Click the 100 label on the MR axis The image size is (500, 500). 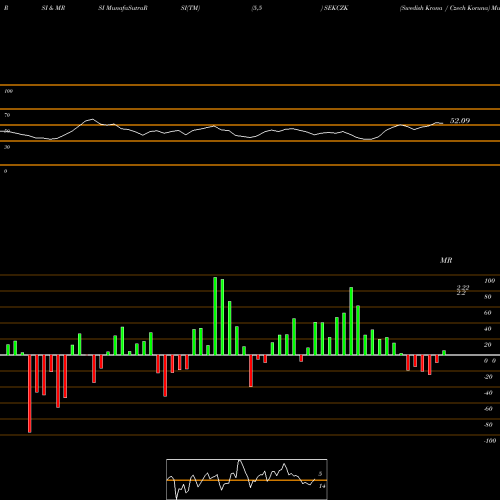(490, 281)
